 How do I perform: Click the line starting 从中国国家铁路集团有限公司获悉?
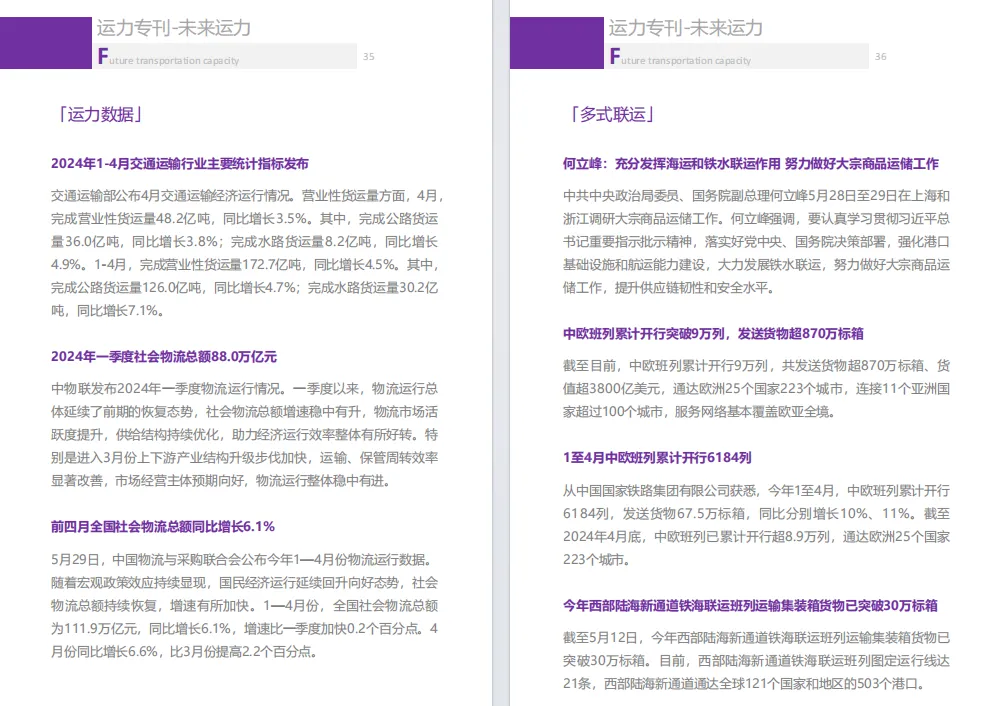[756, 490]
